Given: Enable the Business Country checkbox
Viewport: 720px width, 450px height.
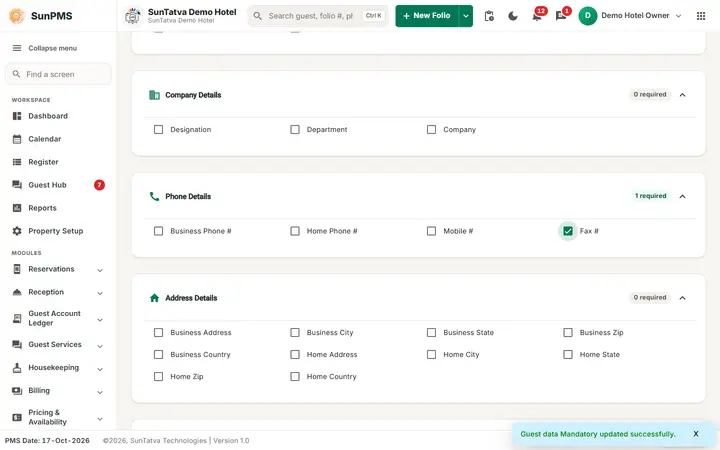Looking at the screenshot, I should pyautogui.click(x=158, y=354).
